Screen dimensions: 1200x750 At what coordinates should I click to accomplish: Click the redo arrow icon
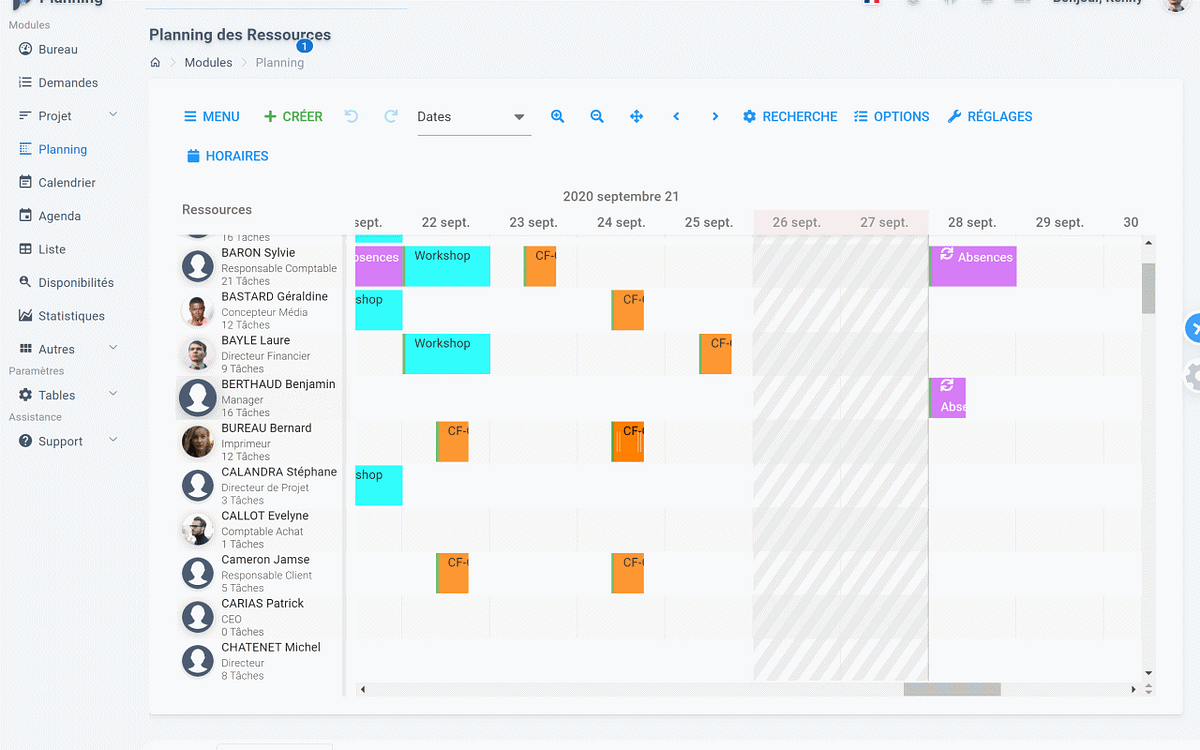click(391, 116)
